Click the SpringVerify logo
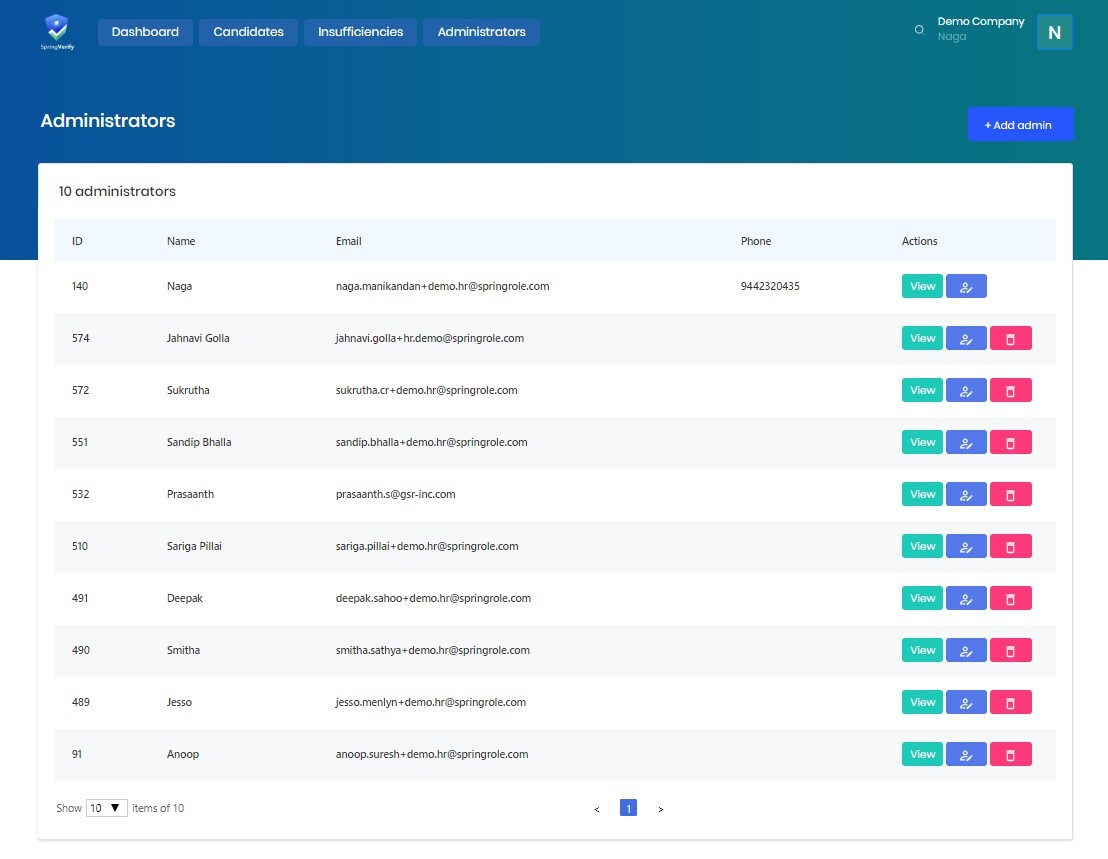 [x=57, y=31]
